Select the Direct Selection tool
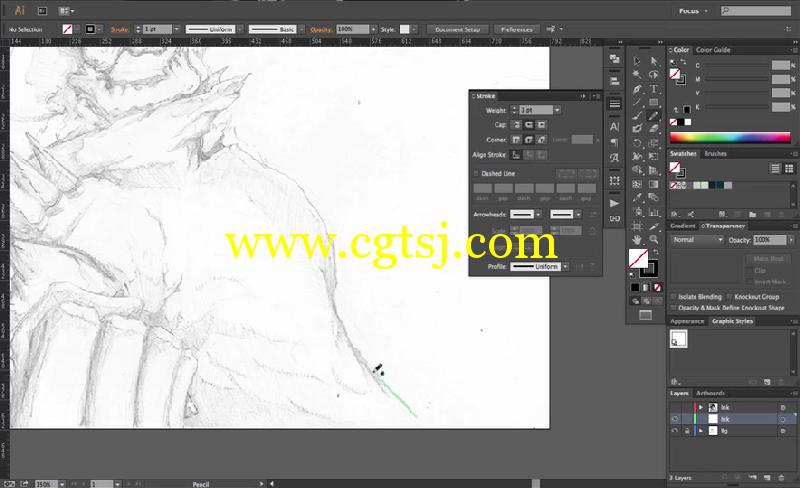Viewport: 800px width, 488px height. pos(654,61)
